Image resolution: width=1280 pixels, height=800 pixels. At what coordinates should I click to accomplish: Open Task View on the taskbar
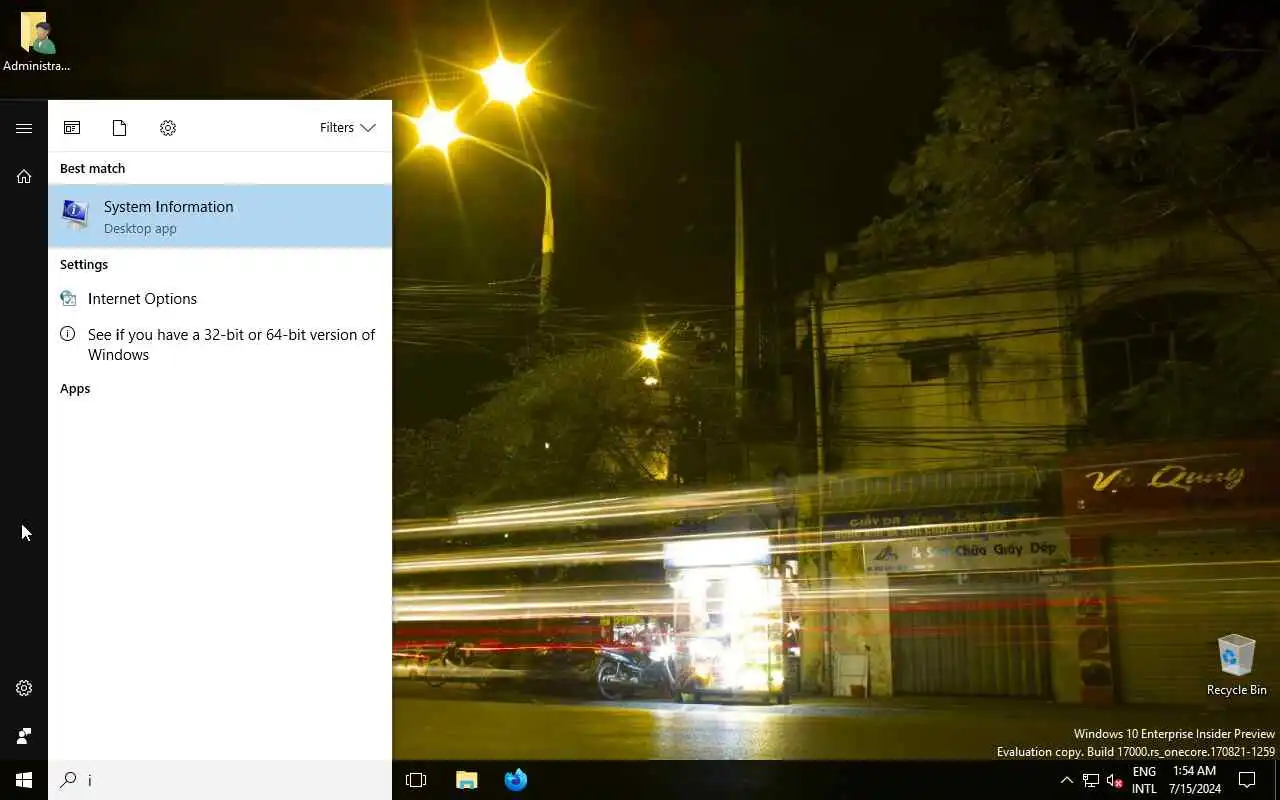(x=416, y=780)
